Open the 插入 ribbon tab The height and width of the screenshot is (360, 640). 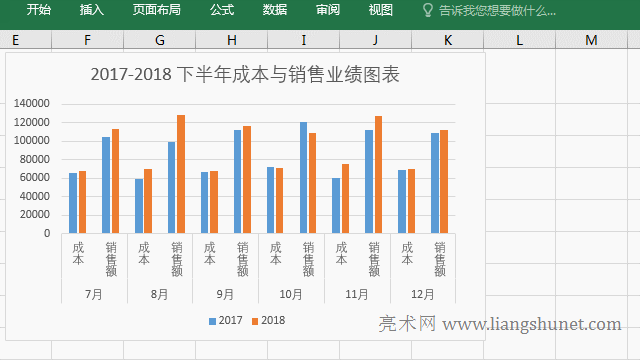pyautogui.click(x=92, y=10)
